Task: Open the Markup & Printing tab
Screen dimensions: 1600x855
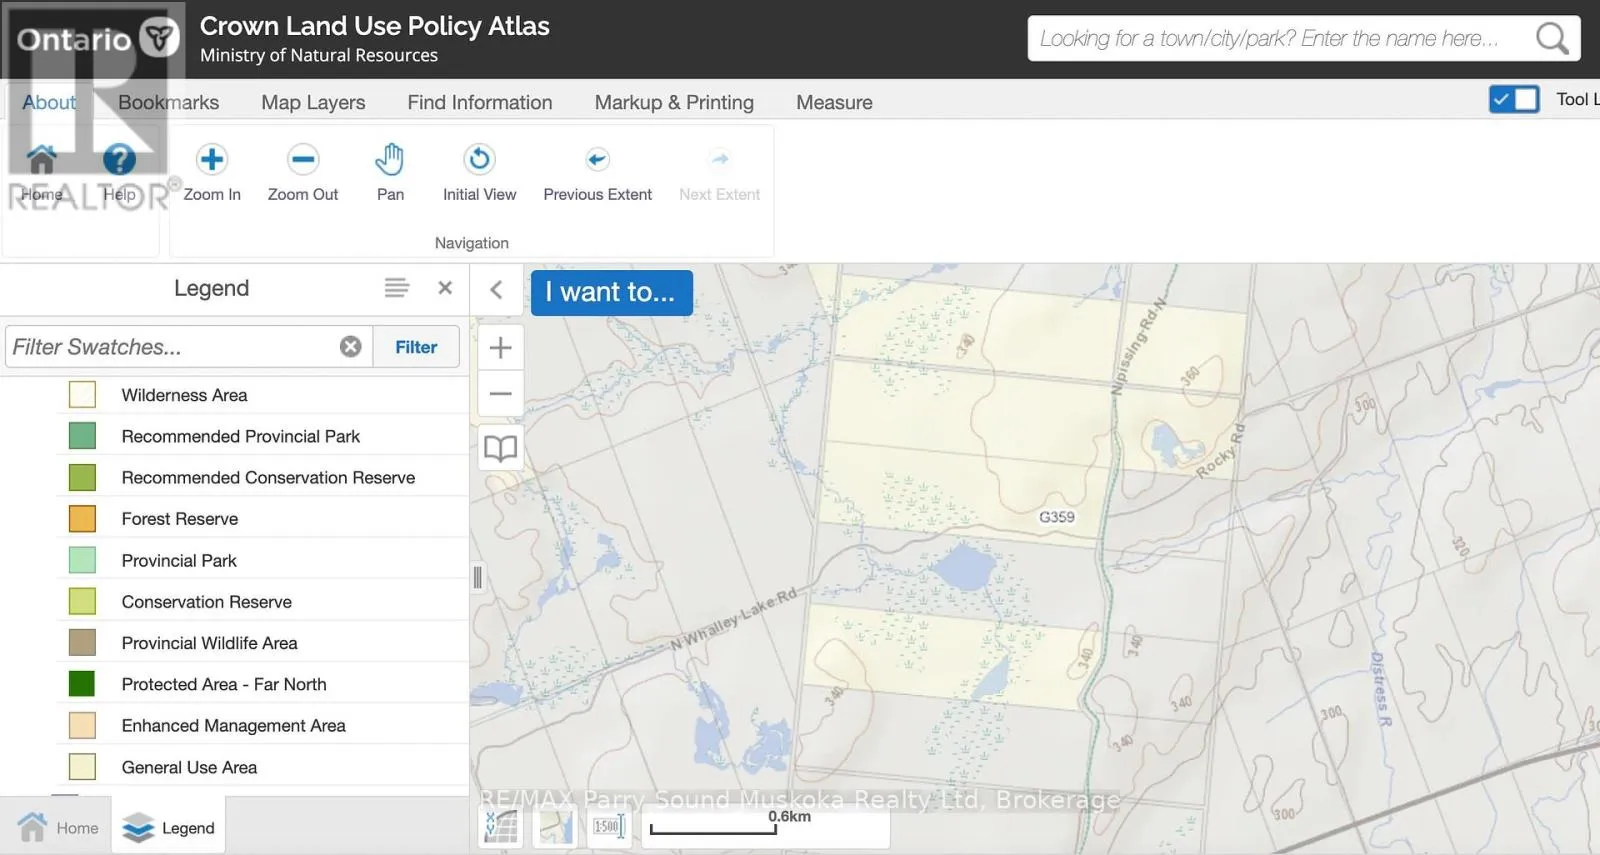Action: click(x=674, y=102)
